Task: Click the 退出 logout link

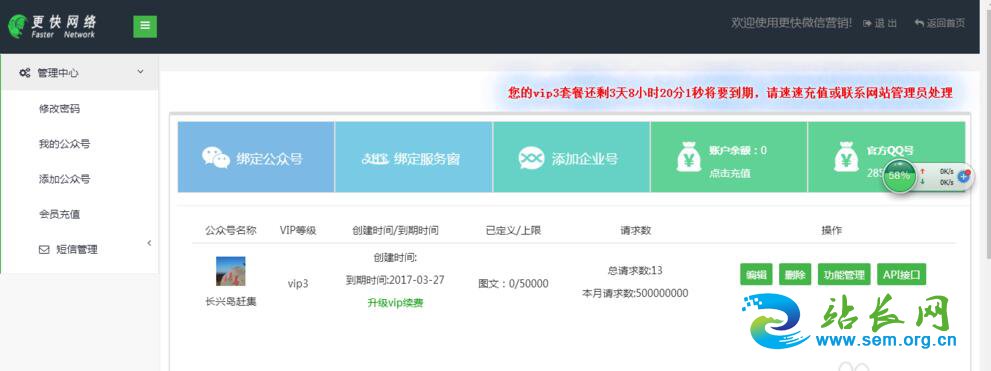Action: tap(880, 23)
